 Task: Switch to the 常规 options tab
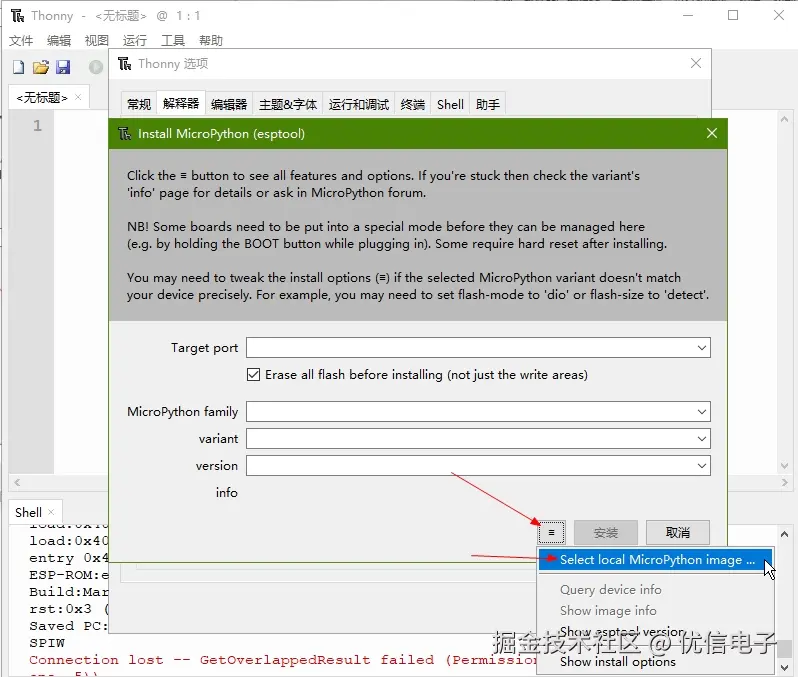click(x=139, y=104)
